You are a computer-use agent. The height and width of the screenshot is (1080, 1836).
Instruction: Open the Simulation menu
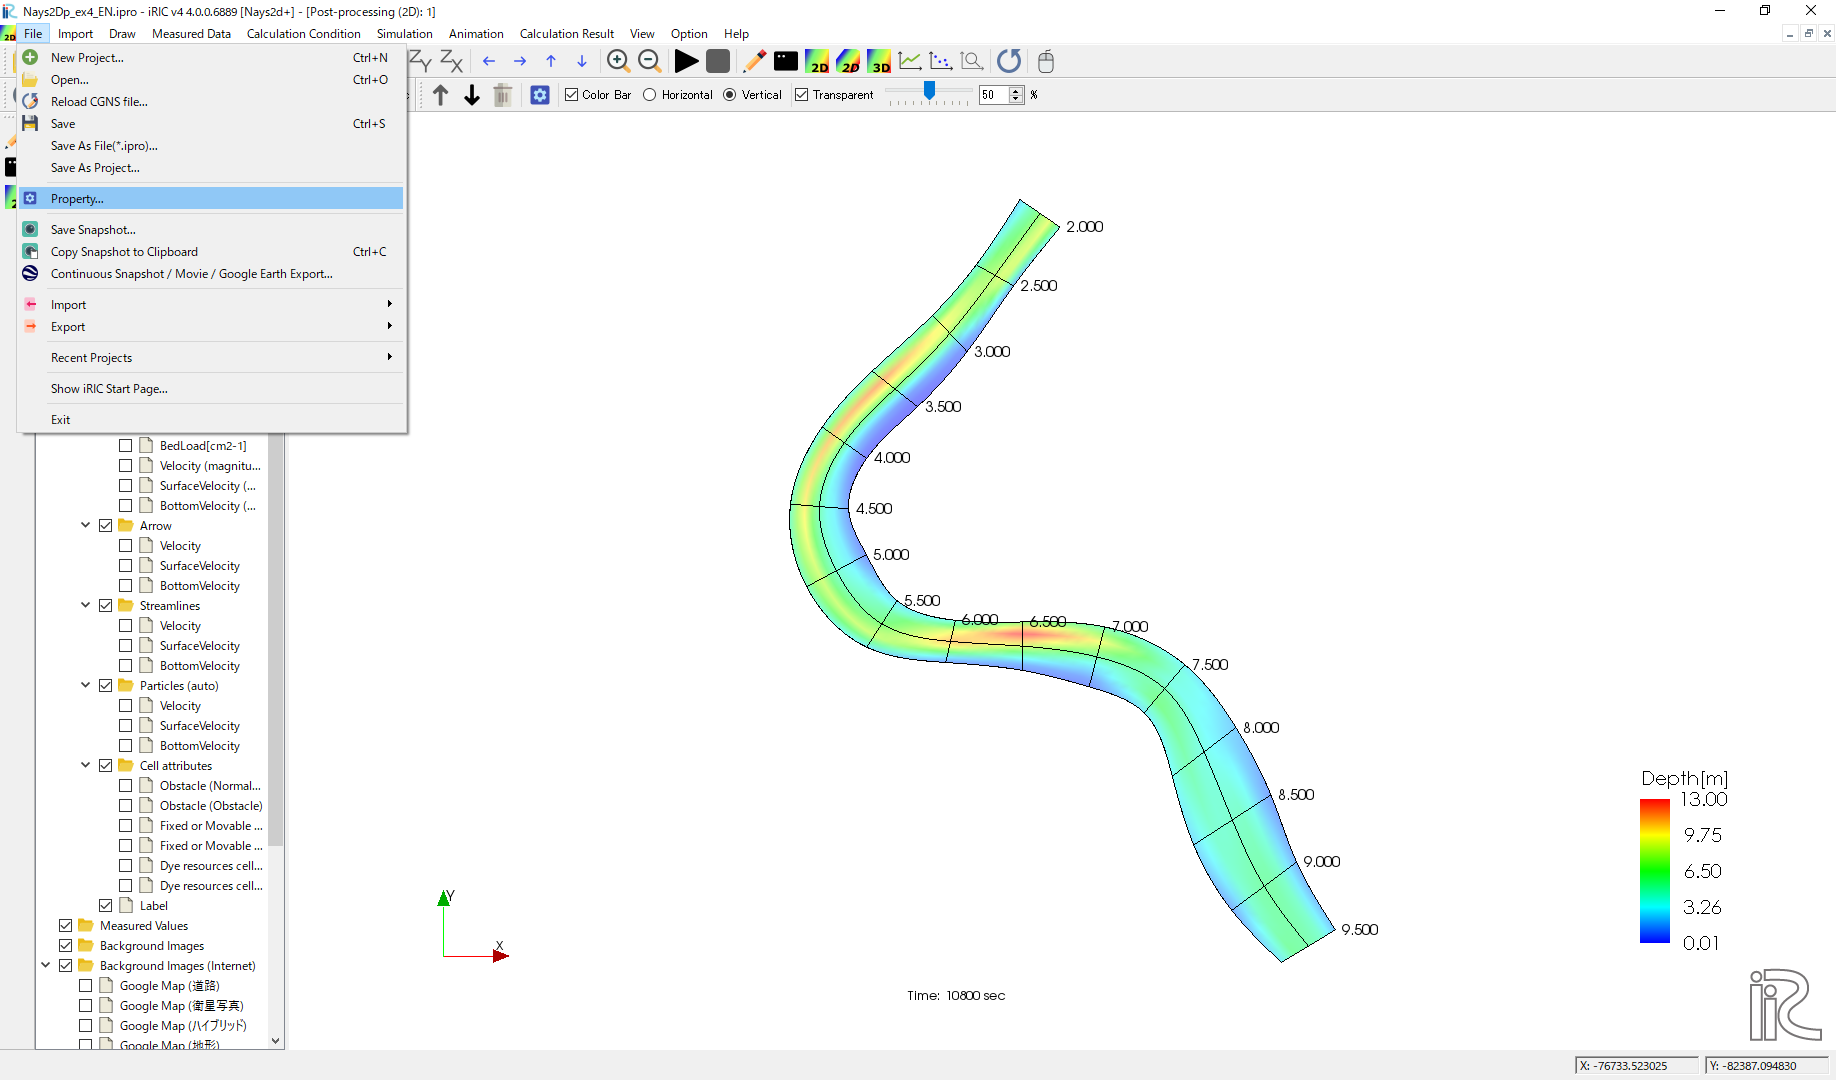[405, 34]
